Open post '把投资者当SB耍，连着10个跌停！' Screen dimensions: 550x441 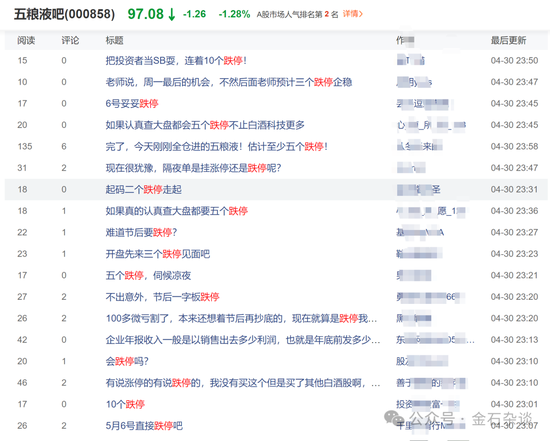point(176,61)
